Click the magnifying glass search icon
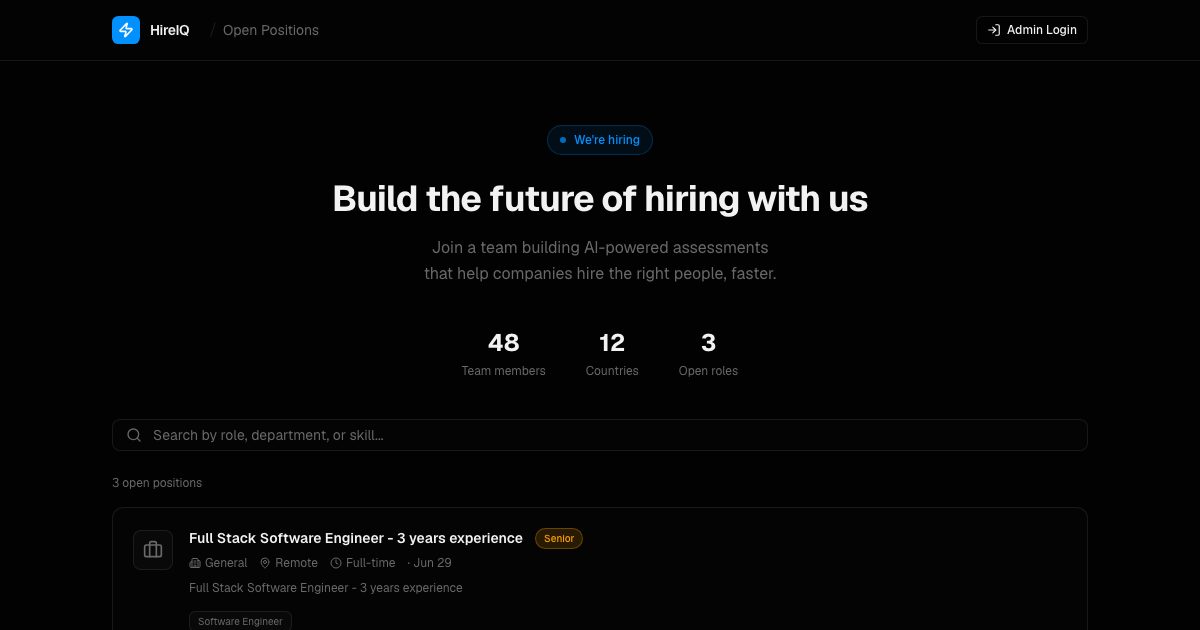Image resolution: width=1200 pixels, height=630 pixels. 134,435
